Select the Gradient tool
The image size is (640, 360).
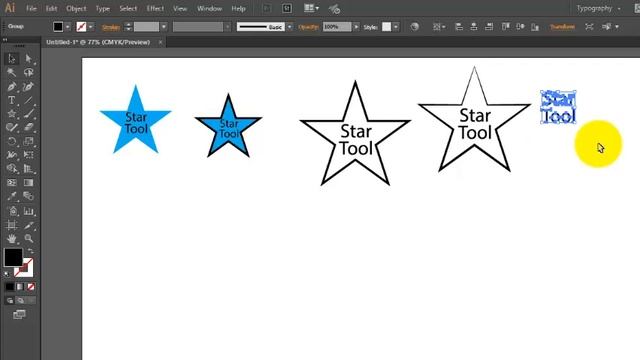[x=28, y=182]
